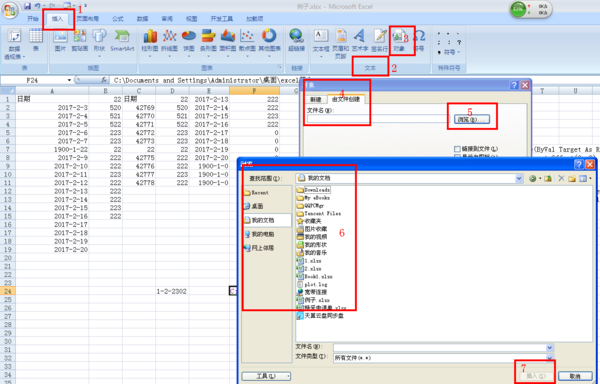This screenshot has width=600, height=384.
Task: Click the Office button logo
Action: click(x=10, y=10)
